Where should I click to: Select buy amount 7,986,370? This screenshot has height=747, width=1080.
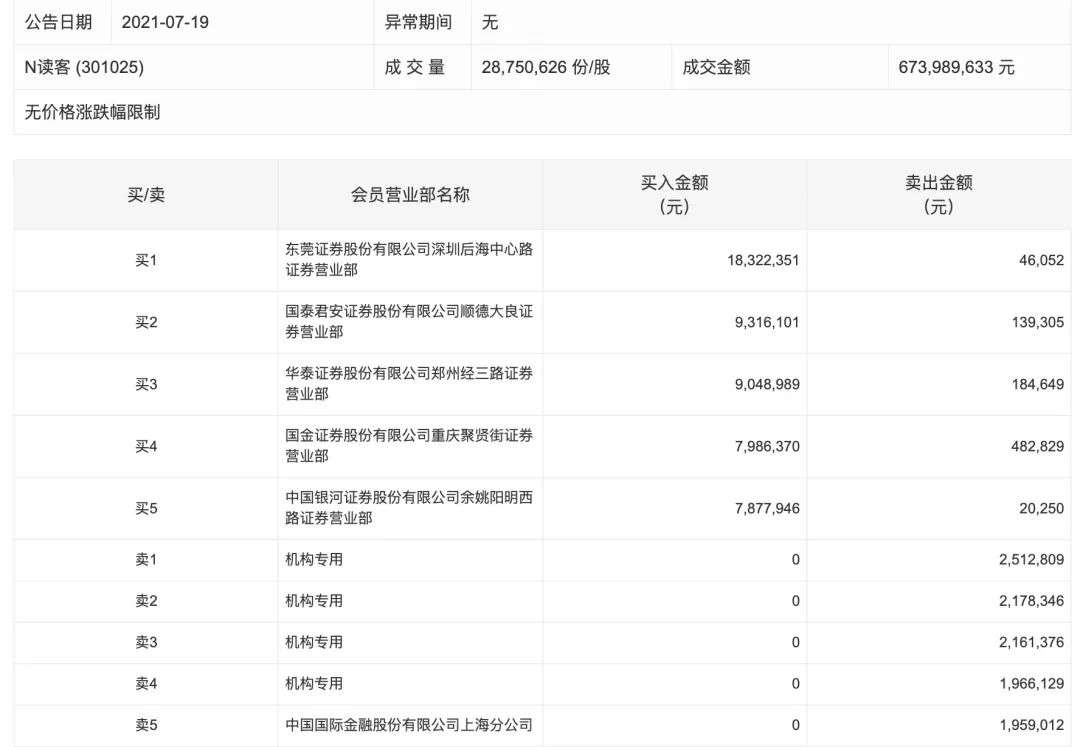pyautogui.click(x=767, y=446)
